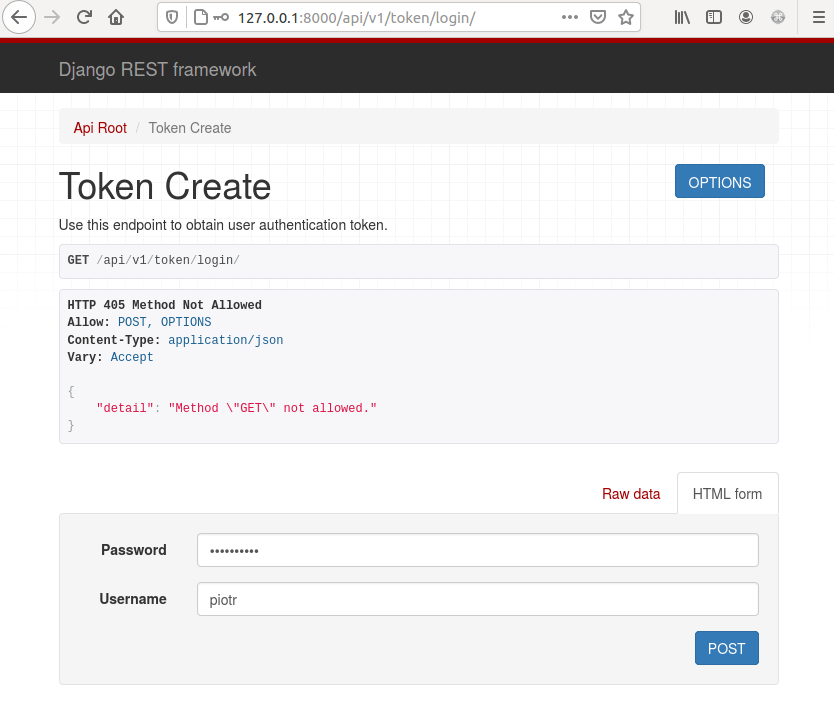Open site information via the key icon
Viewport: 834px width, 717px height.
(x=209, y=17)
